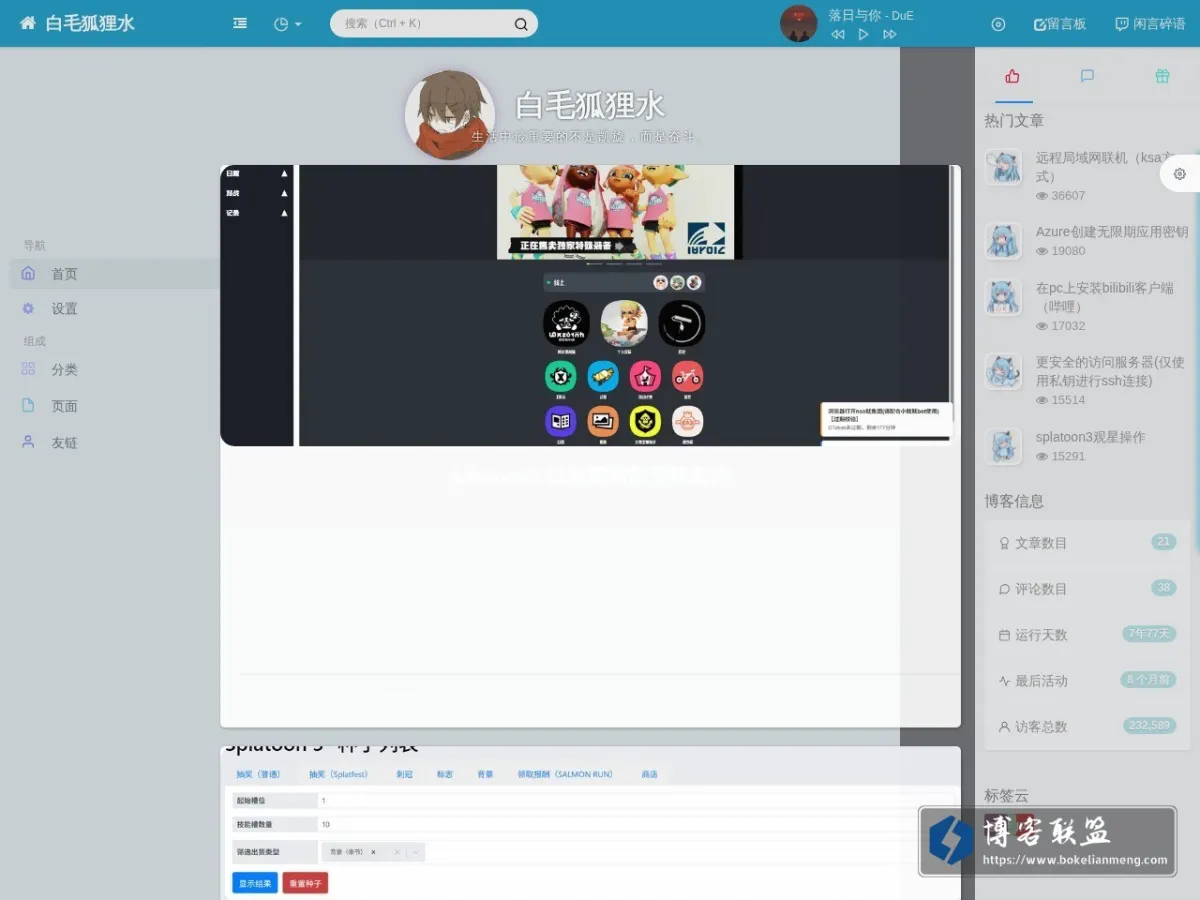1200x900 pixels.
Task: Click the featured Splatoon article cover image
Action: 590,305
